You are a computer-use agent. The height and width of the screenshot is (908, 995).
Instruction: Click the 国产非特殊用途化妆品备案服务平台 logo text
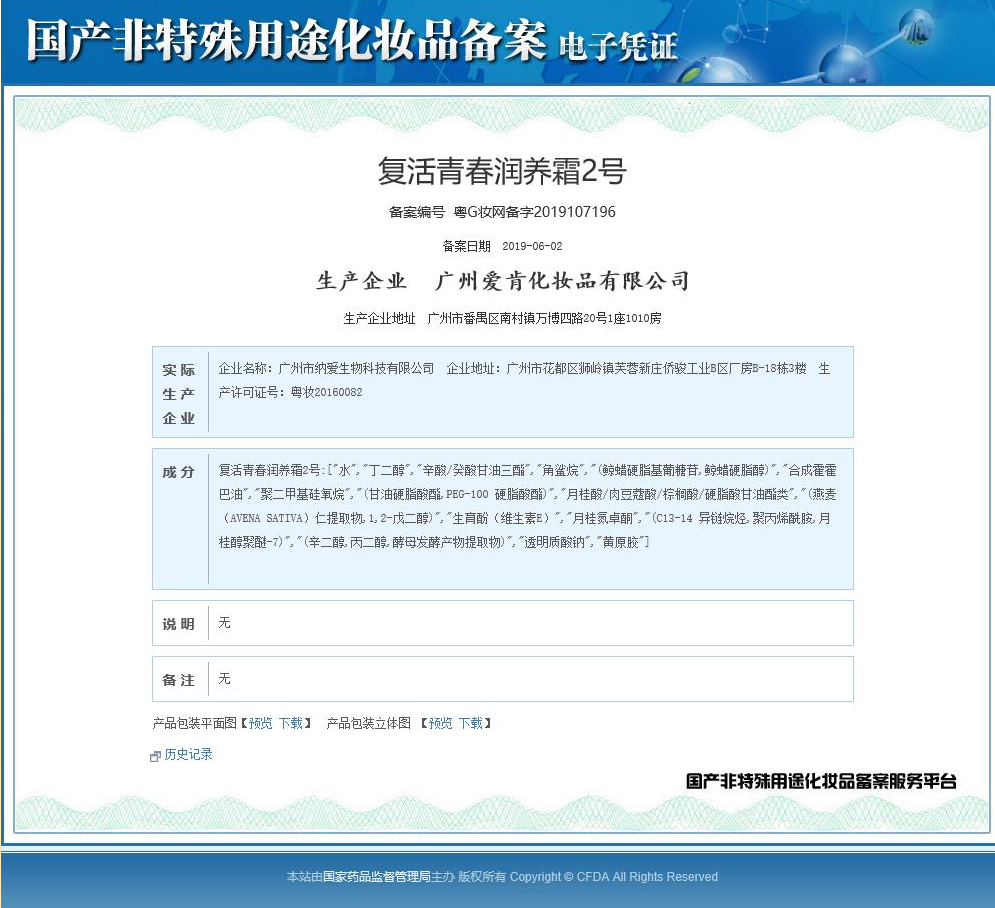click(821, 781)
